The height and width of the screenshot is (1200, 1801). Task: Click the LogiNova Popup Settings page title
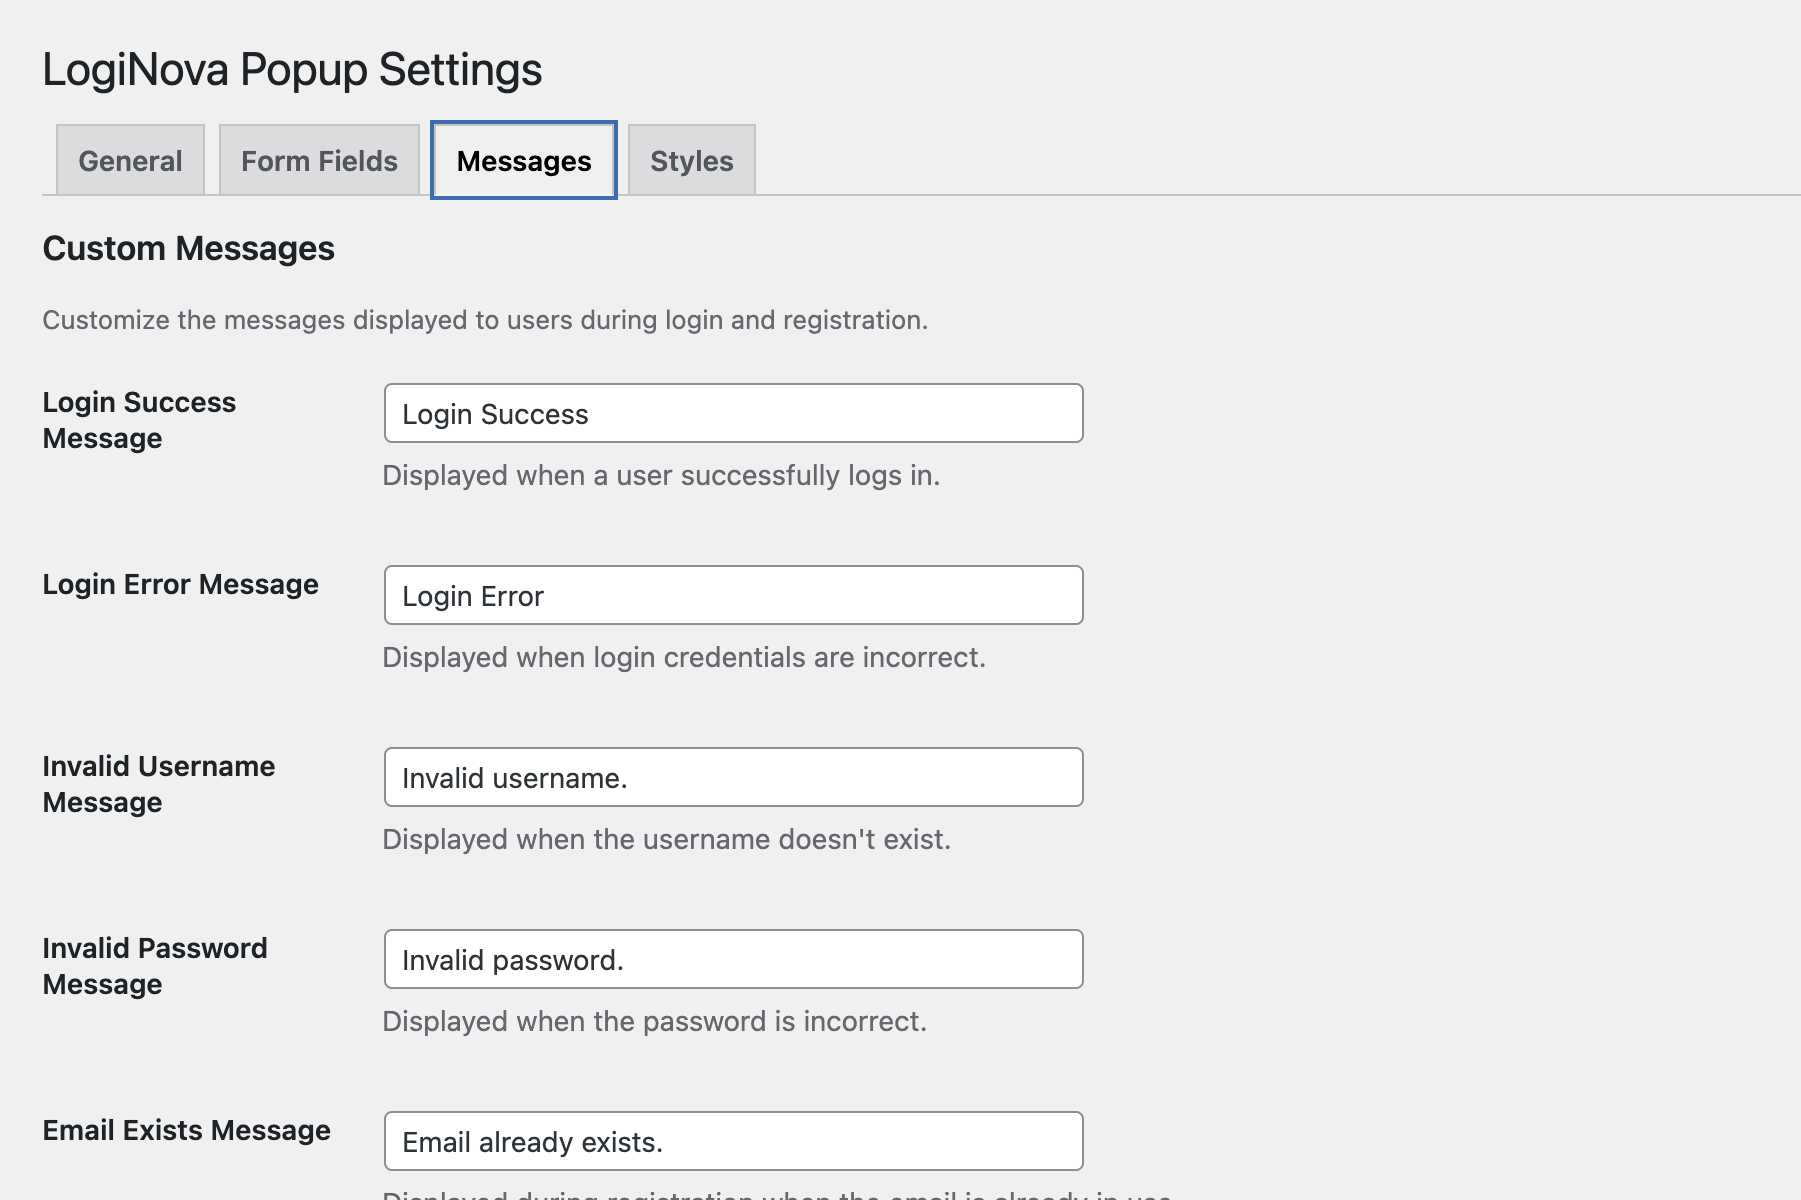click(291, 69)
